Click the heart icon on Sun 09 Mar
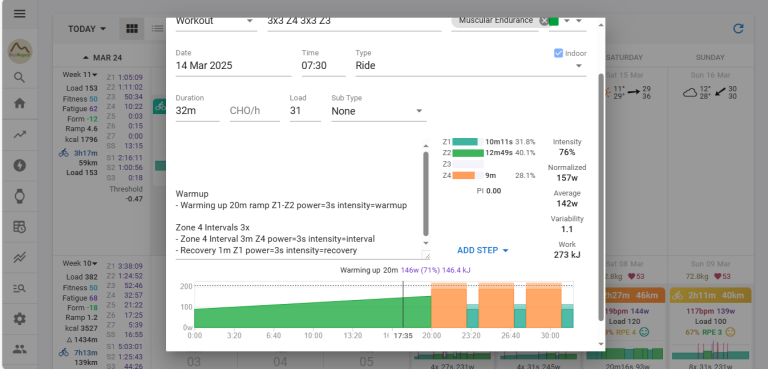This screenshot has width=768, height=369. pos(718,276)
